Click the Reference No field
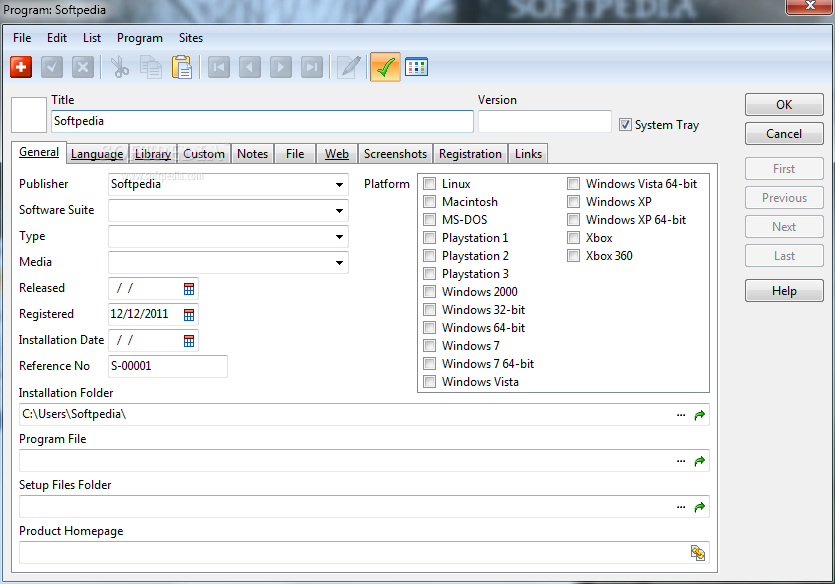 pos(168,366)
